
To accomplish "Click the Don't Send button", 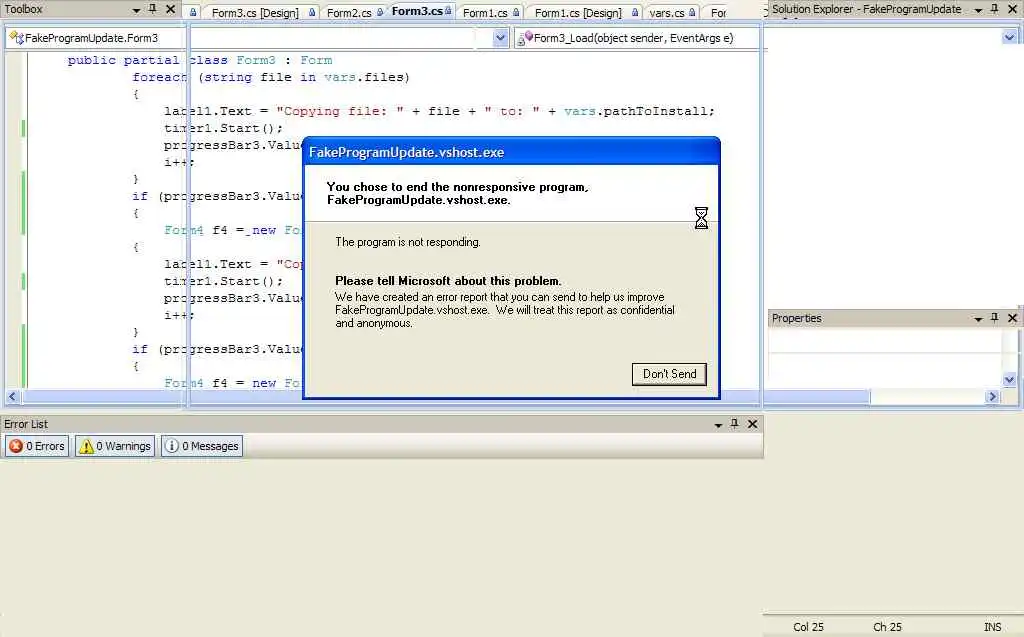I will coord(669,374).
